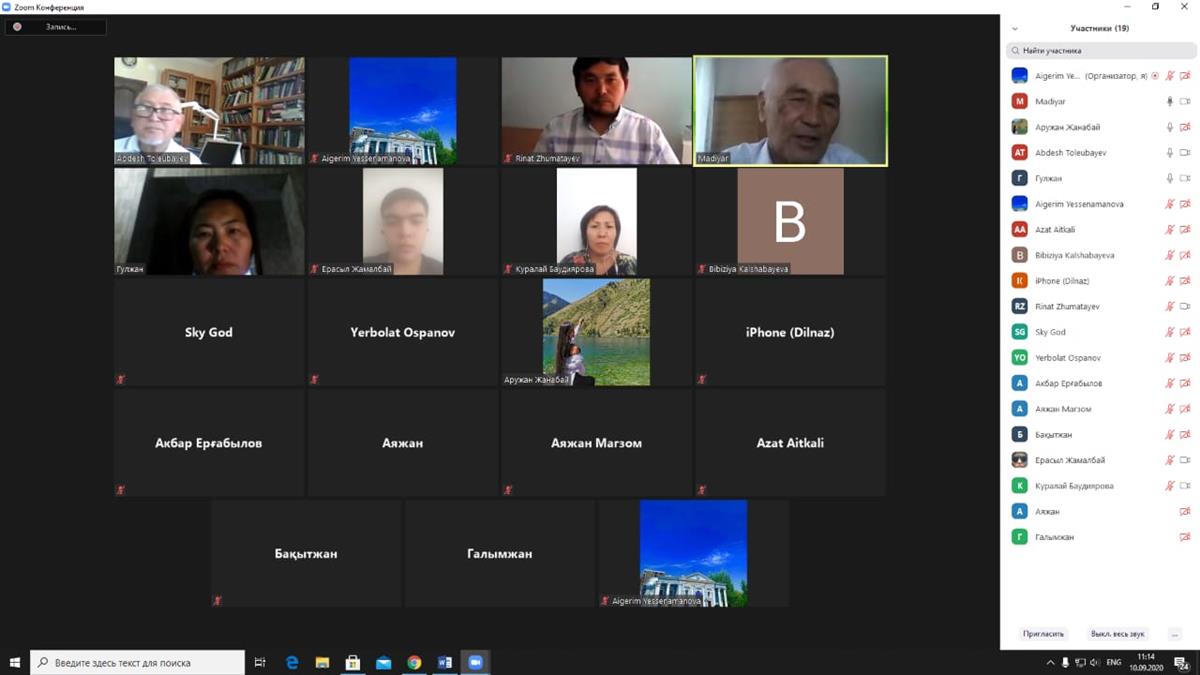
Task: Select Bibiziya Kalshabayeva in participants list
Action: (x=1074, y=255)
